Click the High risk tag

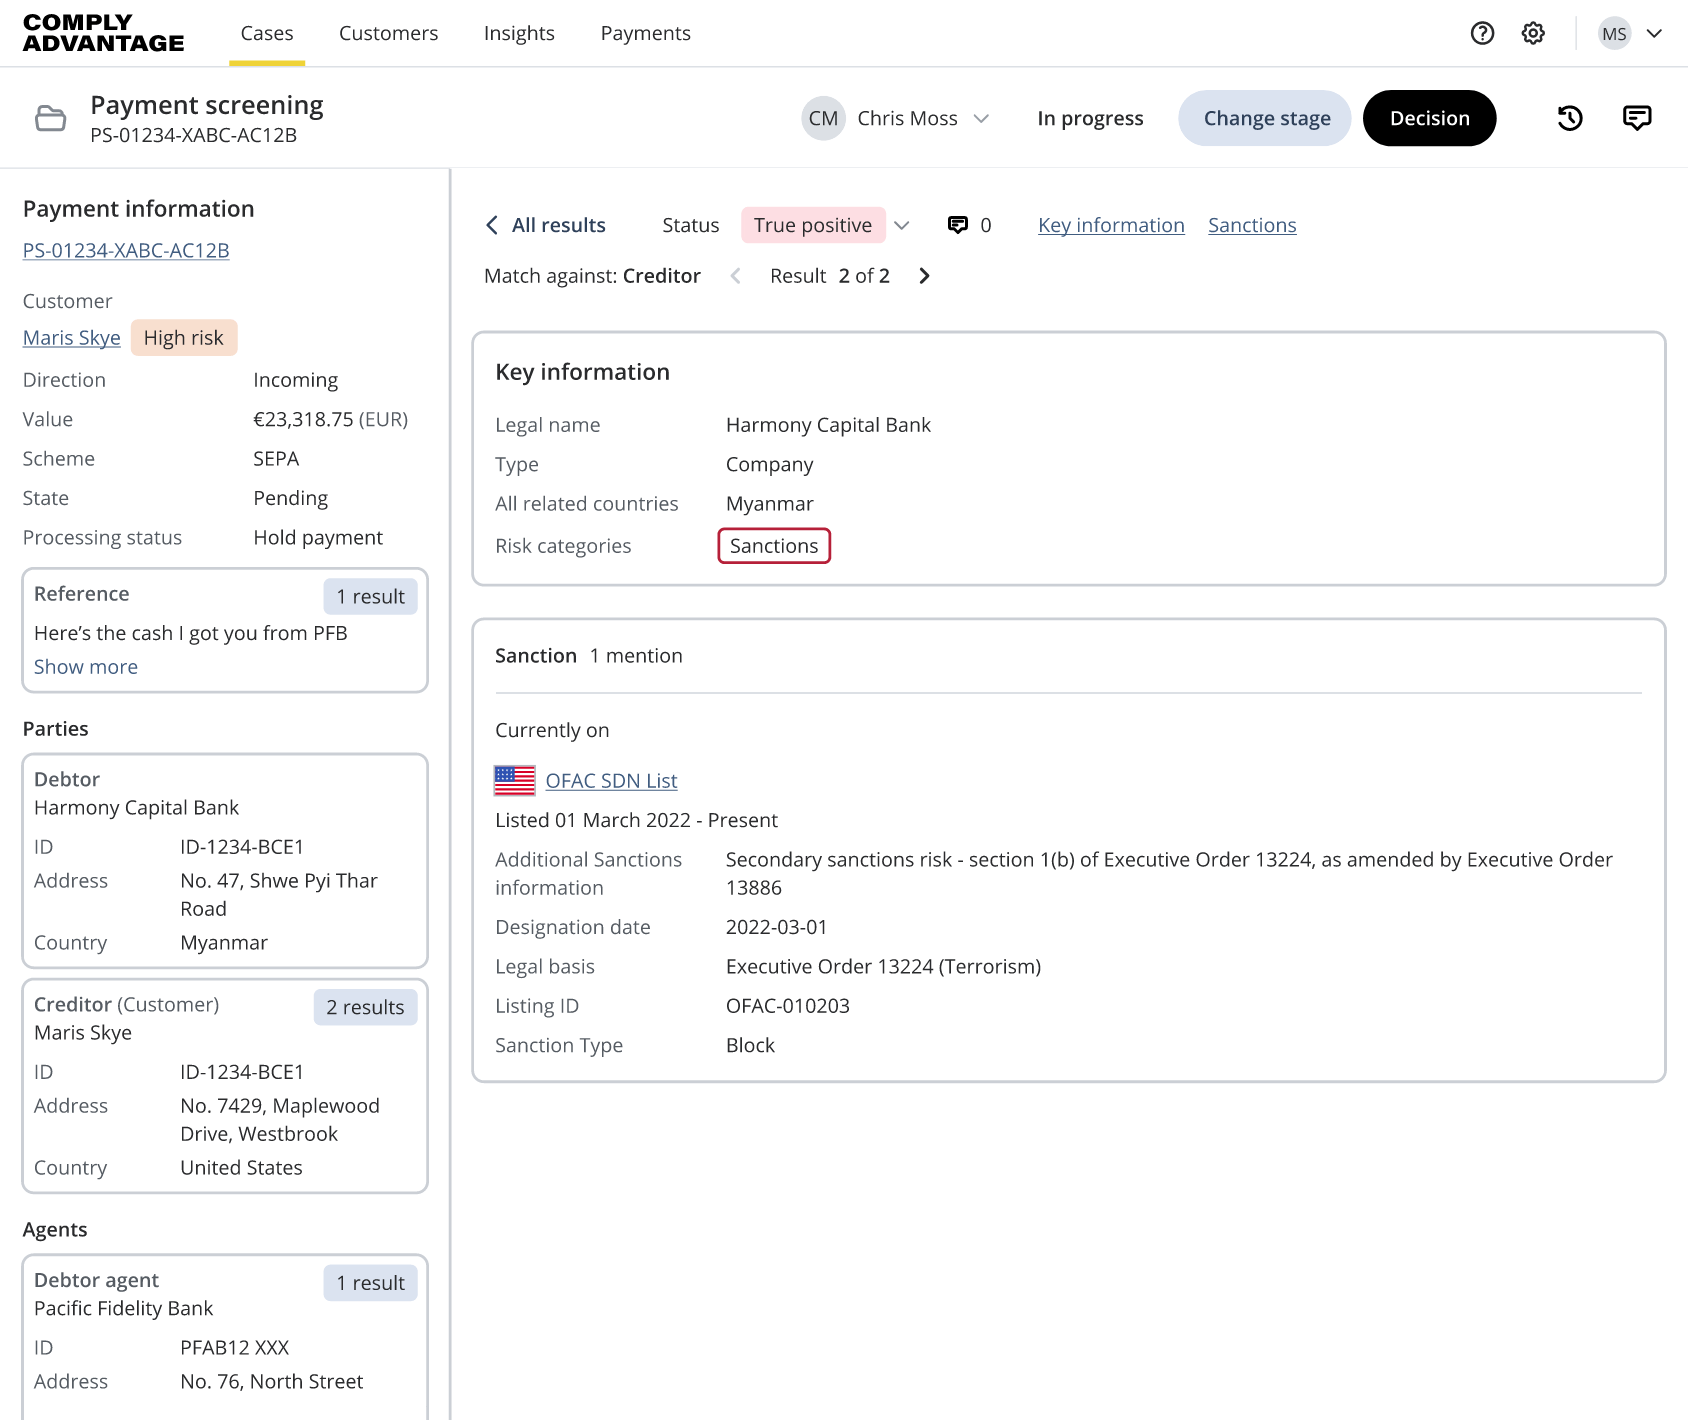(184, 338)
